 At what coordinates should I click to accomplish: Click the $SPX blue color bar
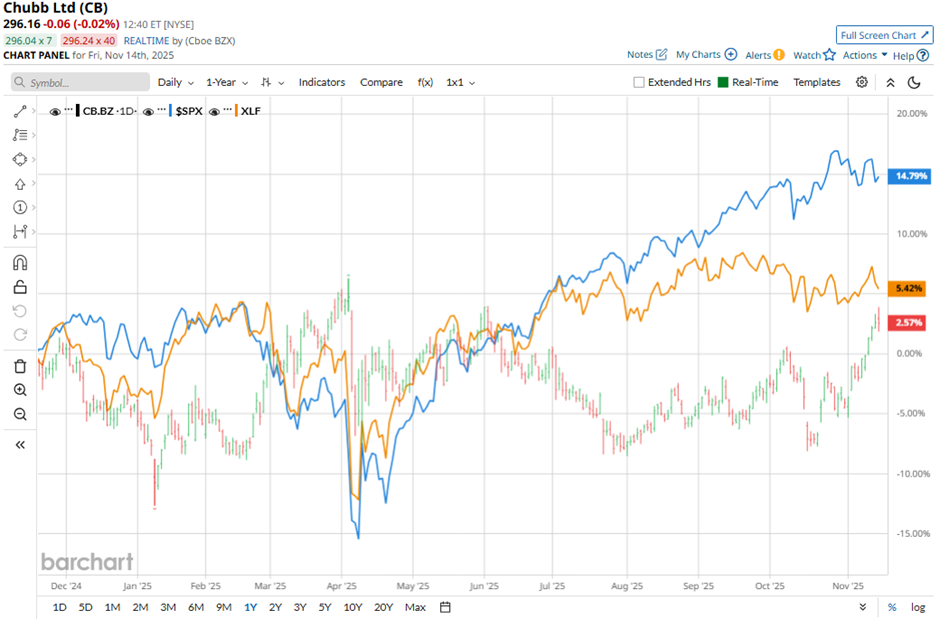click(x=171, y=111)
